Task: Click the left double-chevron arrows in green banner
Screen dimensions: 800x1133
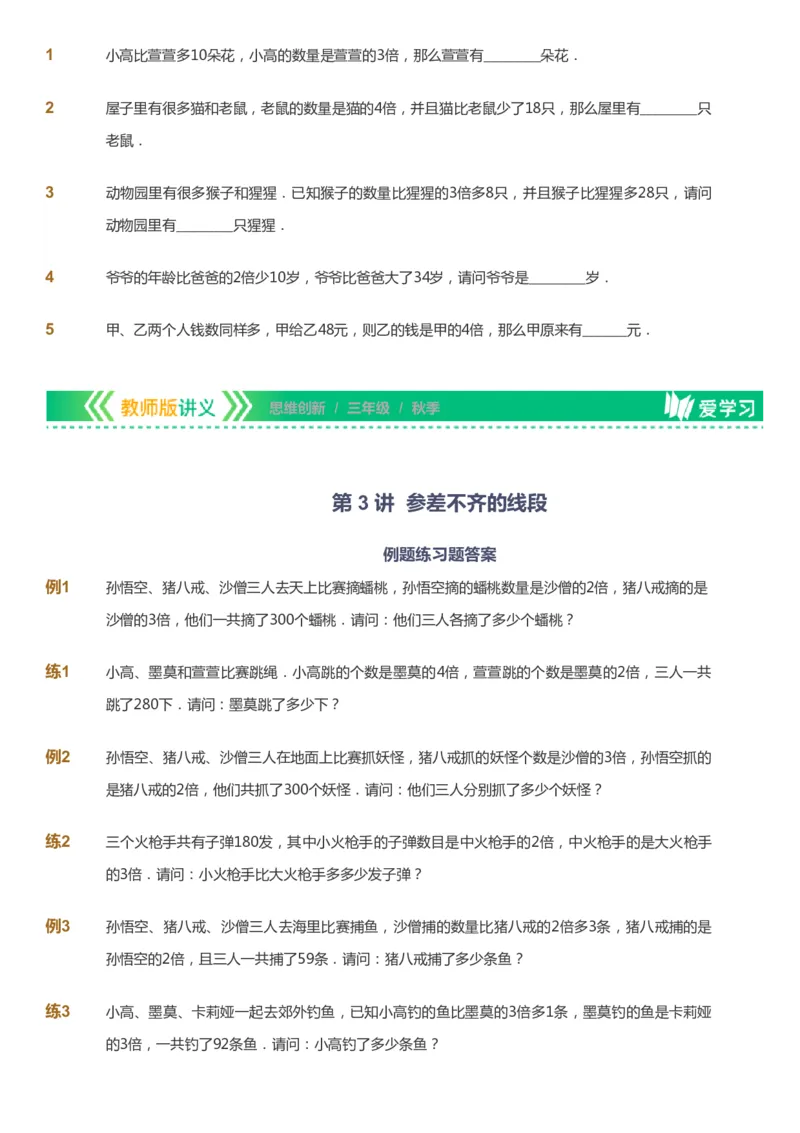Action: [x=100, y=406]
